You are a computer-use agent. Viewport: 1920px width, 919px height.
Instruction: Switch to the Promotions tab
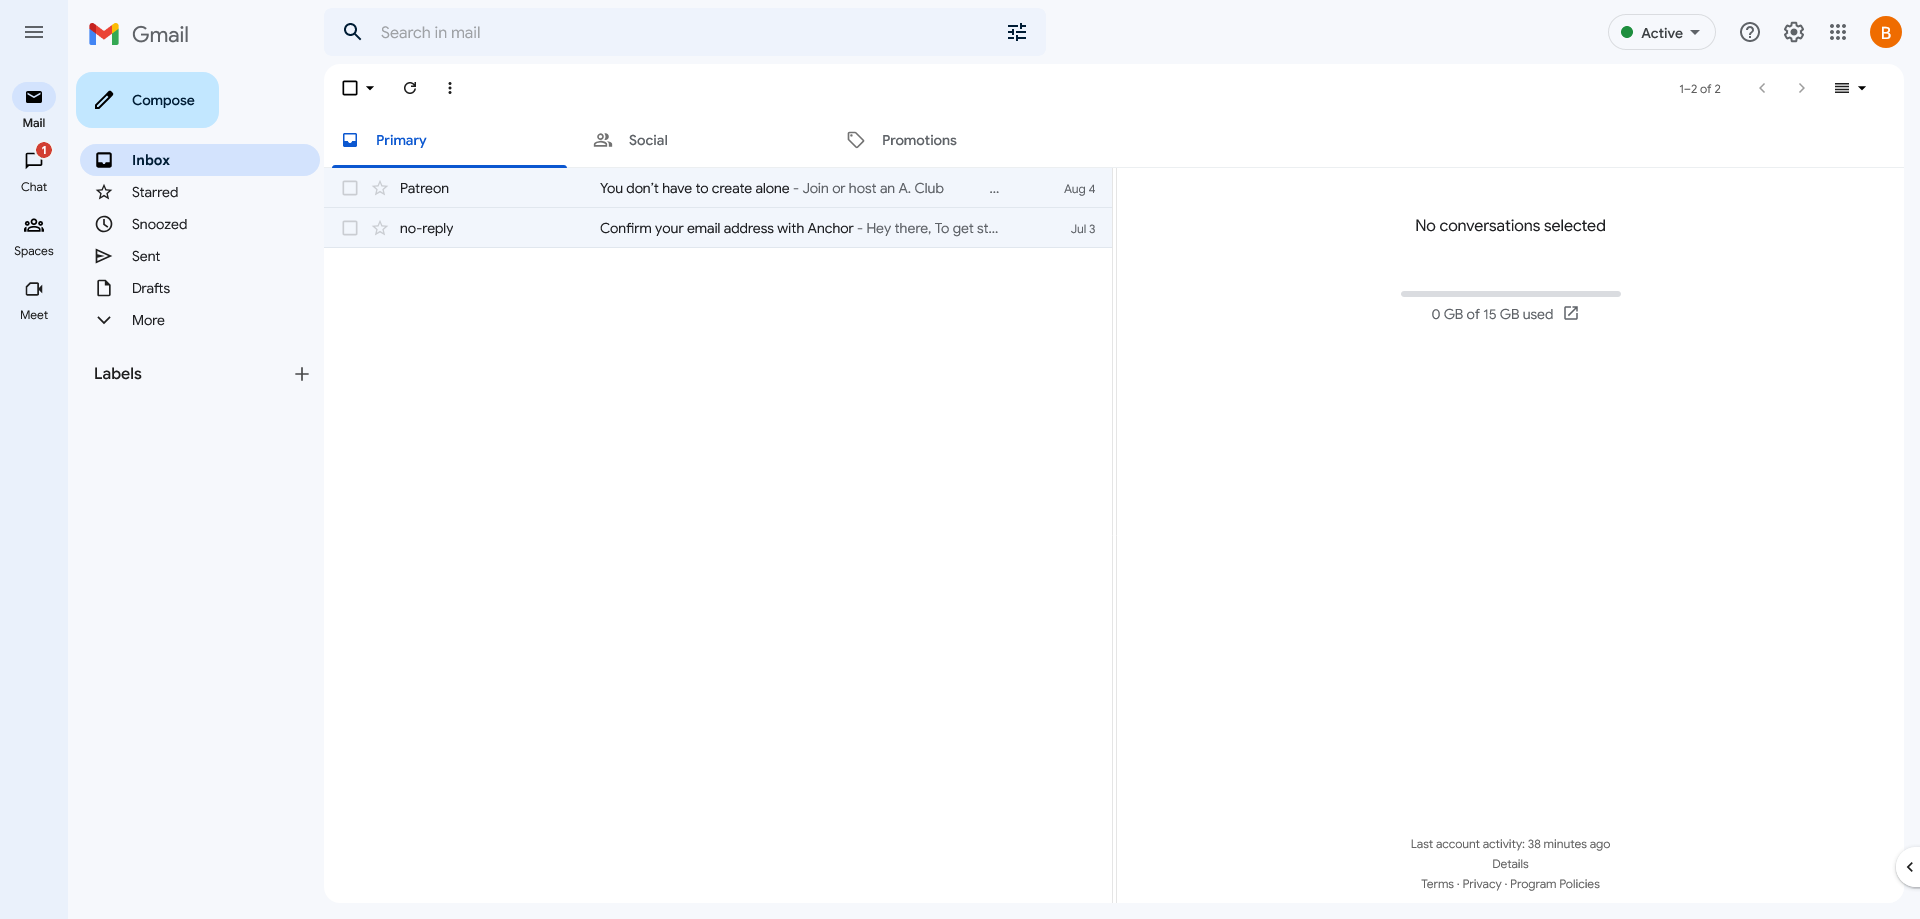pos(917,140)
